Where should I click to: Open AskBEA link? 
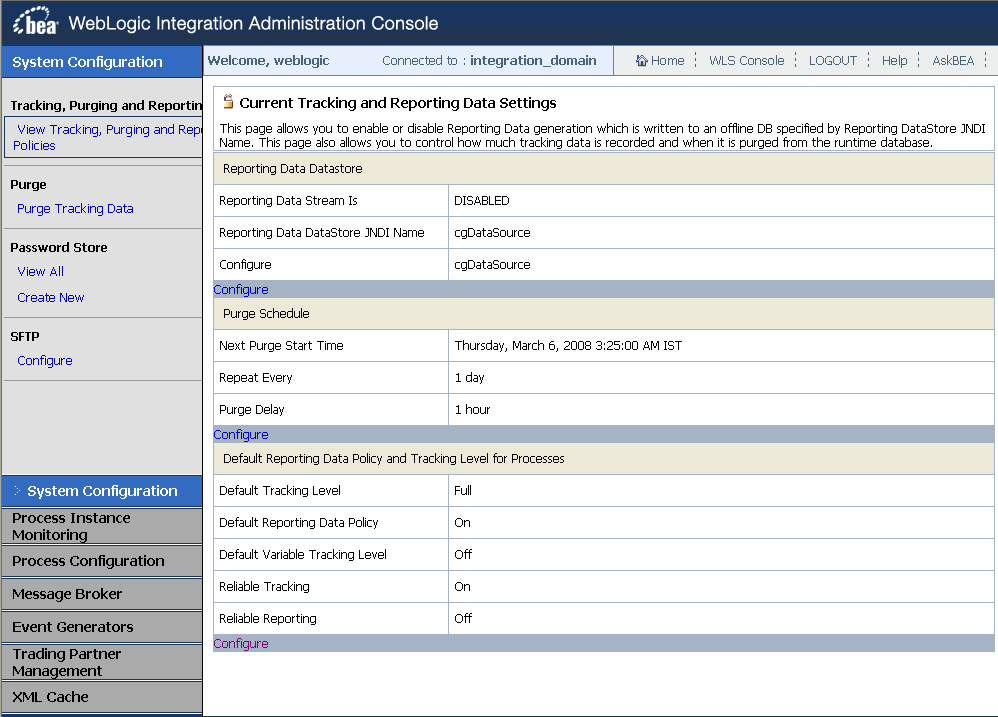tap(953, 60)
